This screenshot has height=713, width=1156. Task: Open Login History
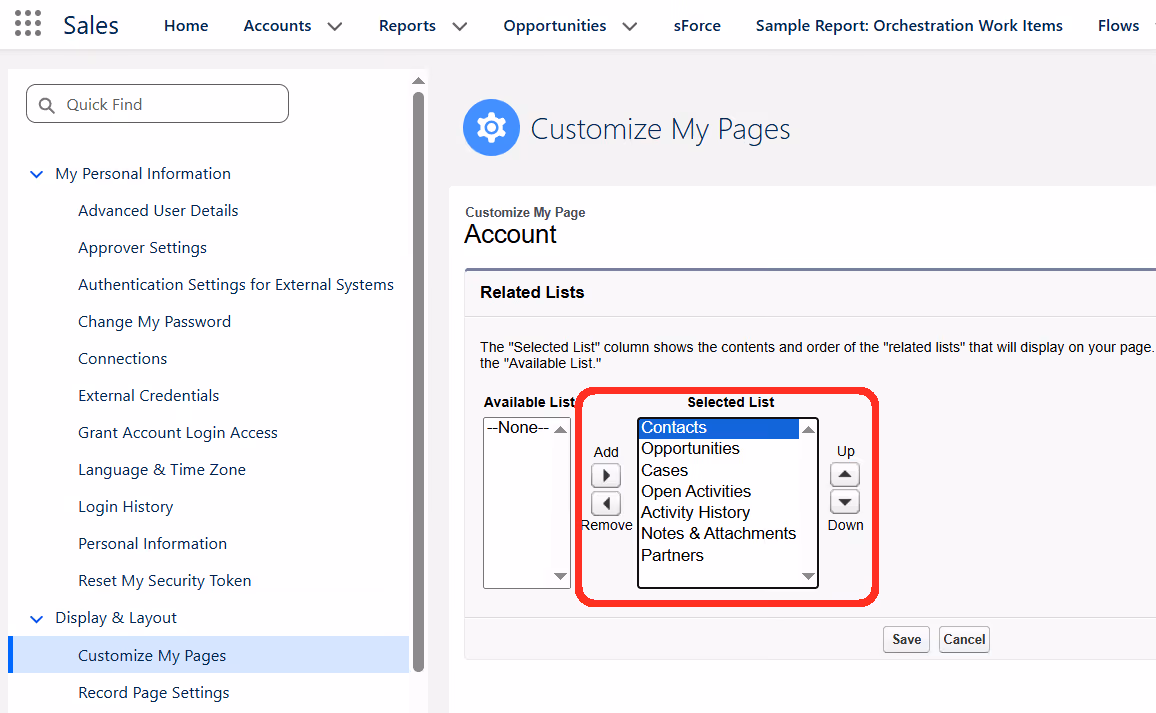[125, 507]
